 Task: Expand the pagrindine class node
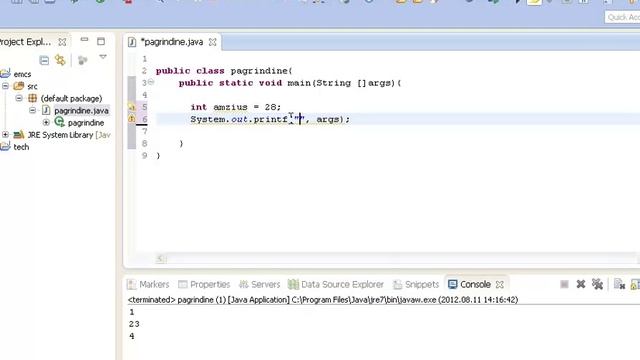46,122
